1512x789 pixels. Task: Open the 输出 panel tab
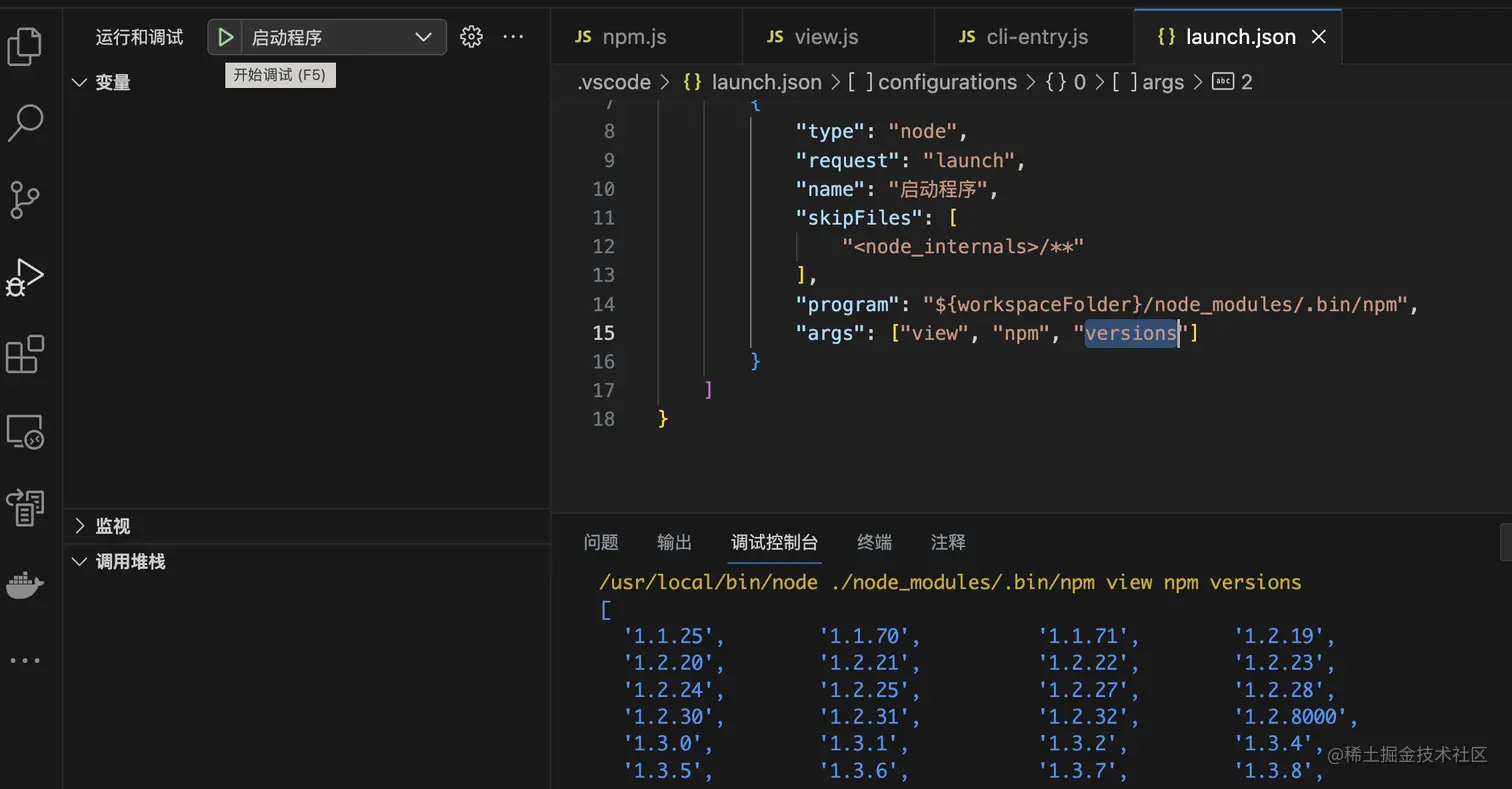click(x=675, y=542)
